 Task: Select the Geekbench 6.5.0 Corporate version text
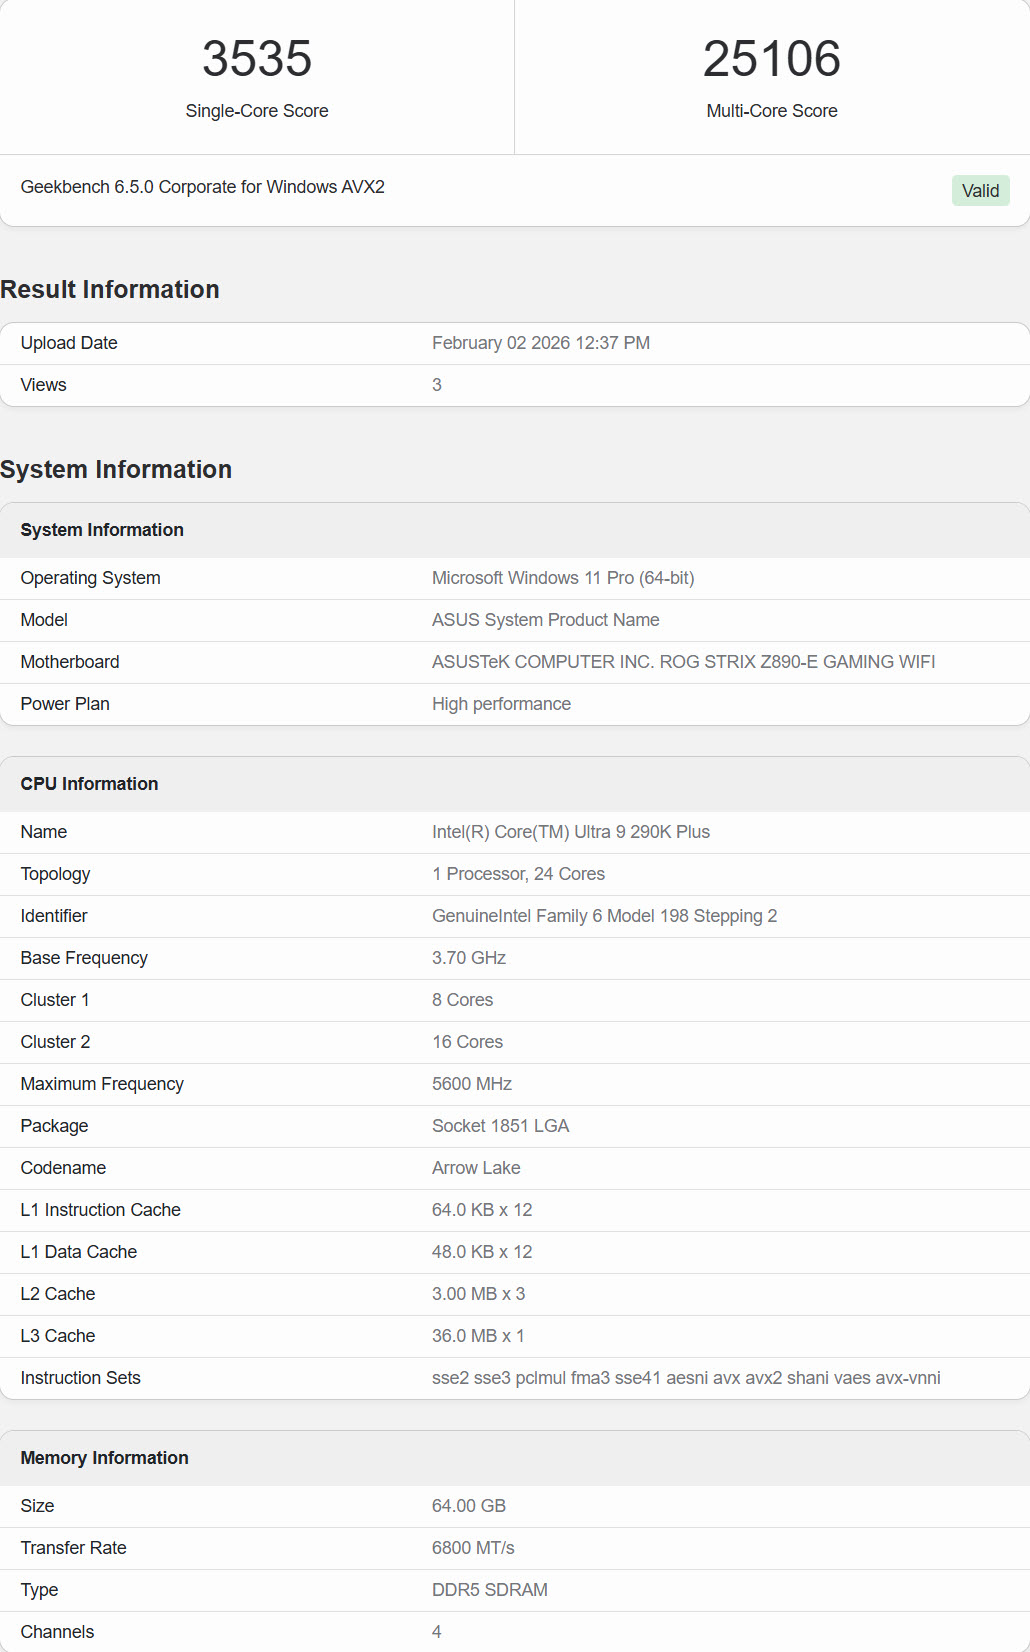pos(202,187)
